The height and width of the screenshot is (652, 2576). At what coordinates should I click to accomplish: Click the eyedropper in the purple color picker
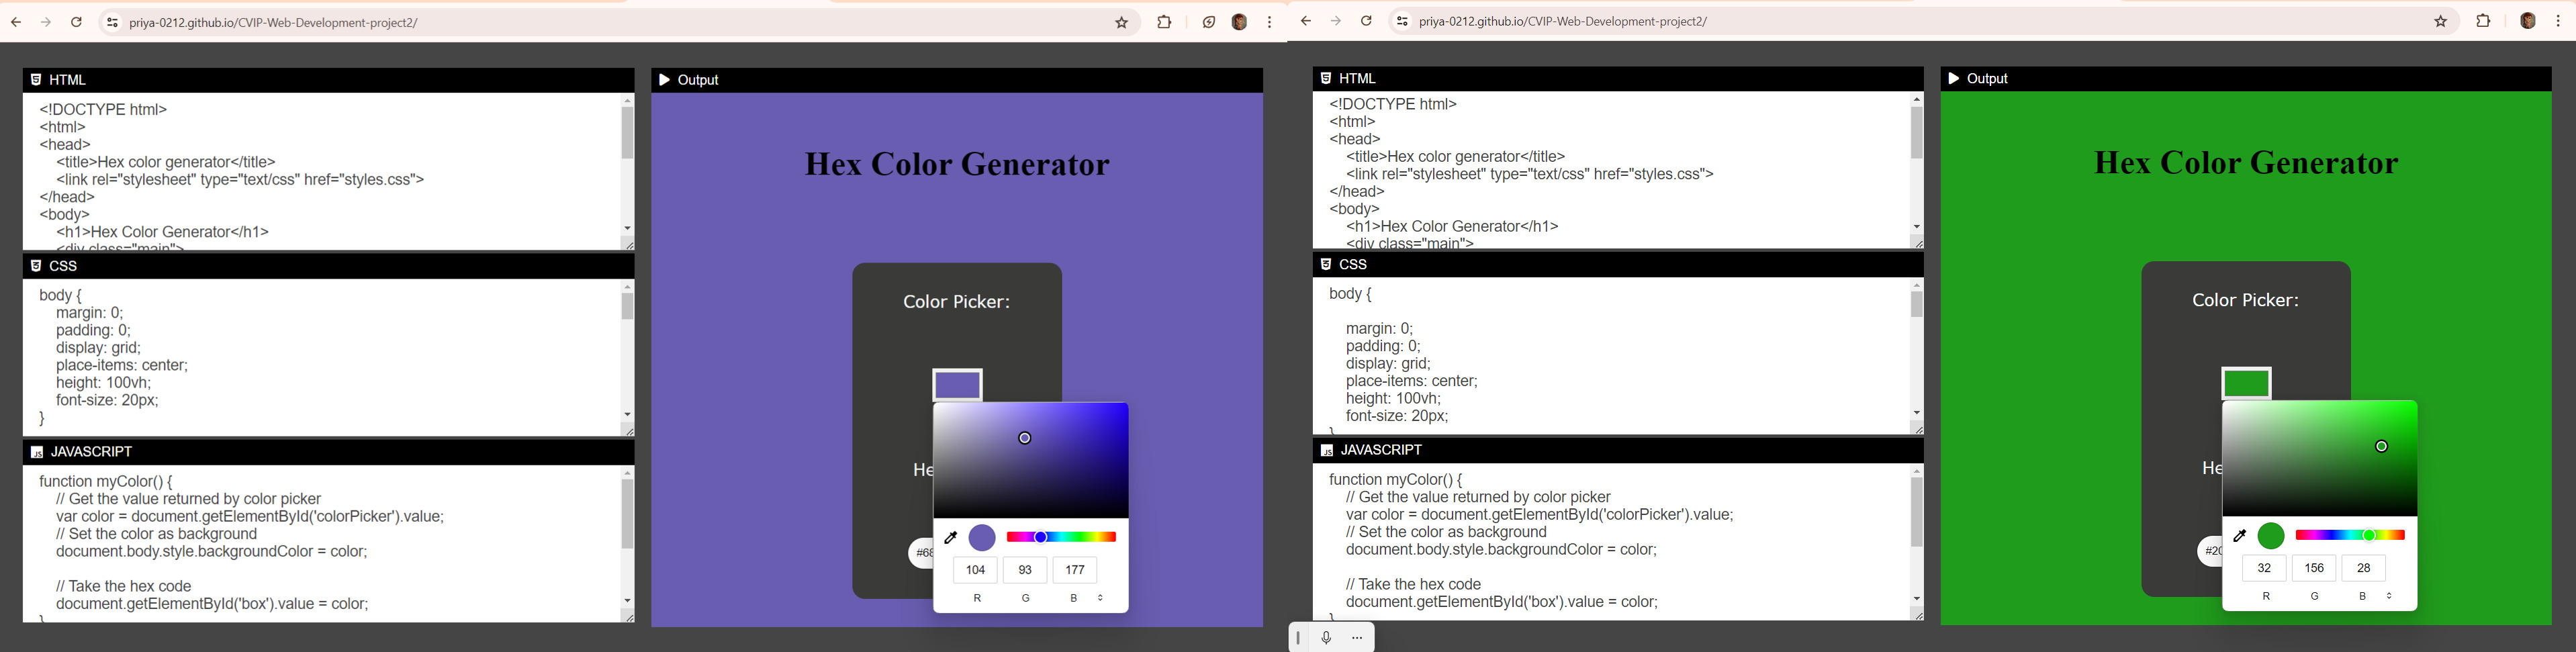tap(951, 538)
